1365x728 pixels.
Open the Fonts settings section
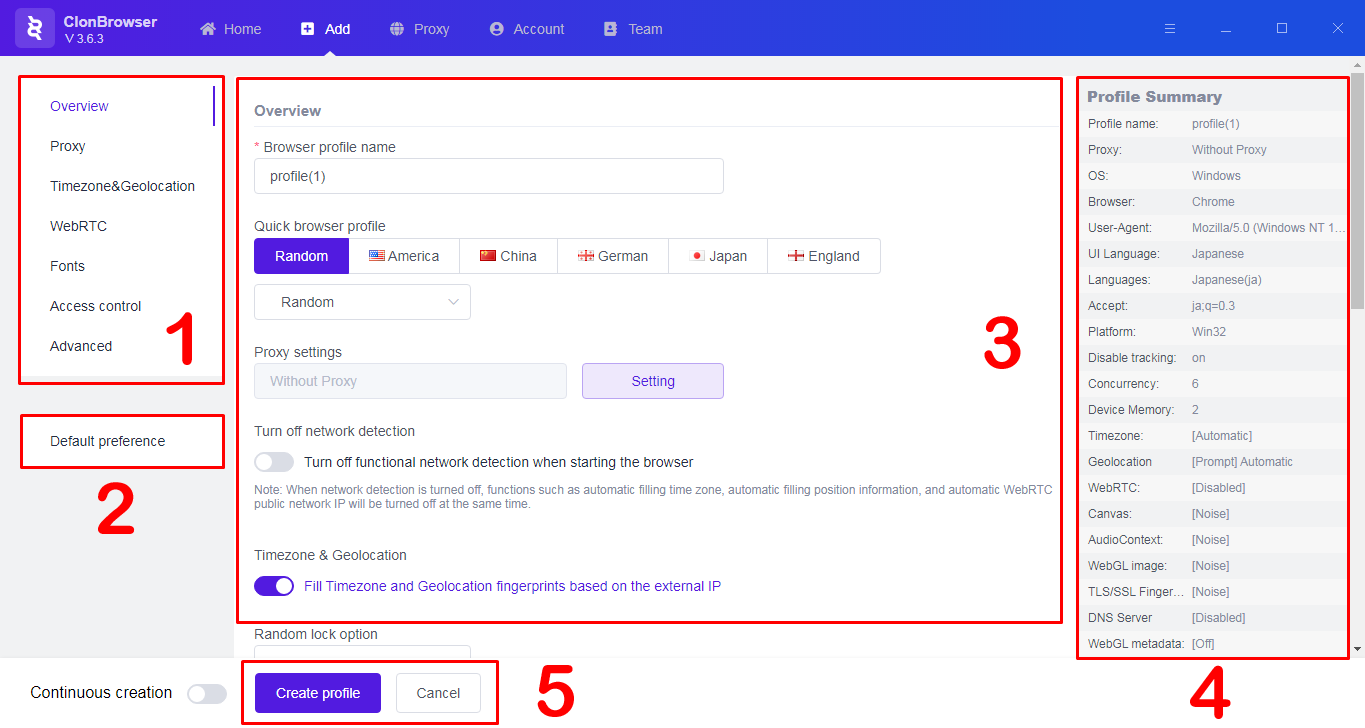(67, 266)
